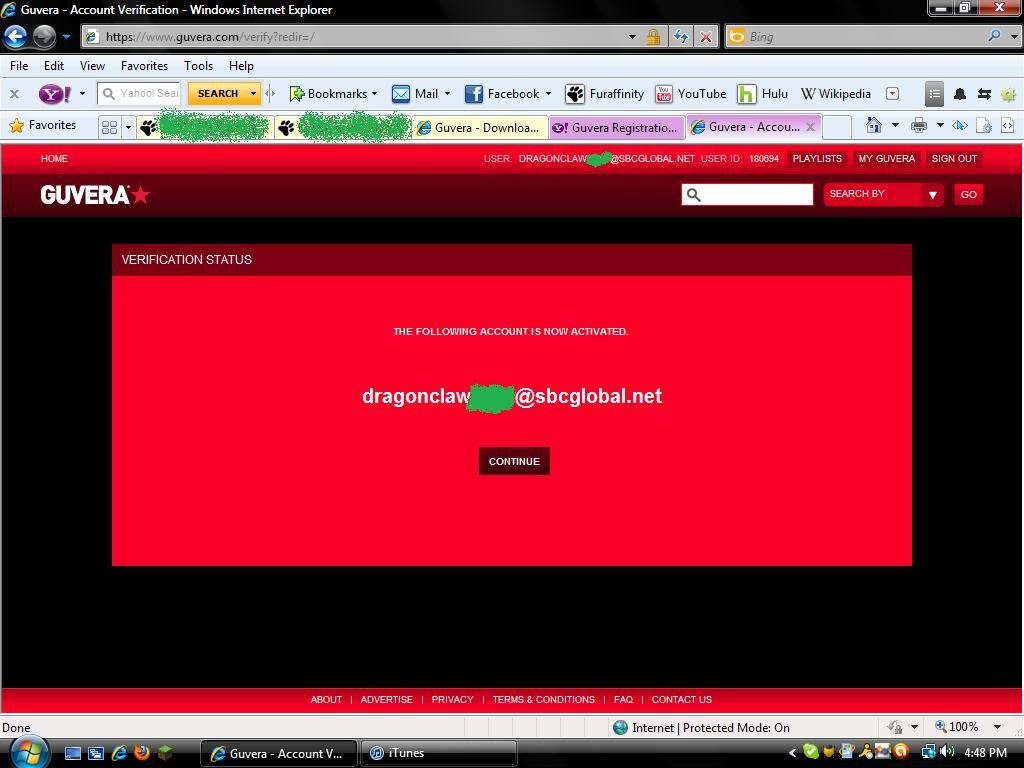The image size is (1024, 768).
Task: Click the CONTINUE button
Action: click(514, 461)
